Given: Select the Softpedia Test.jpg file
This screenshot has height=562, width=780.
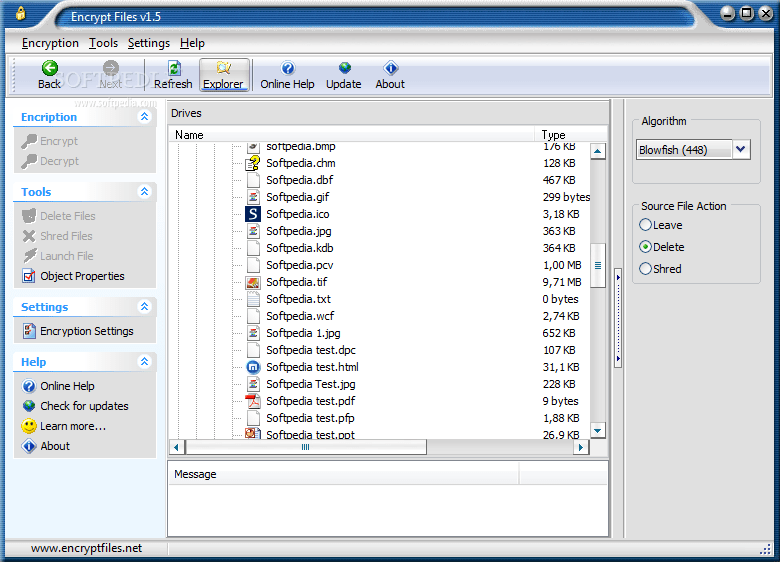Looking at the screenshot, I should (x=310, y=384).
